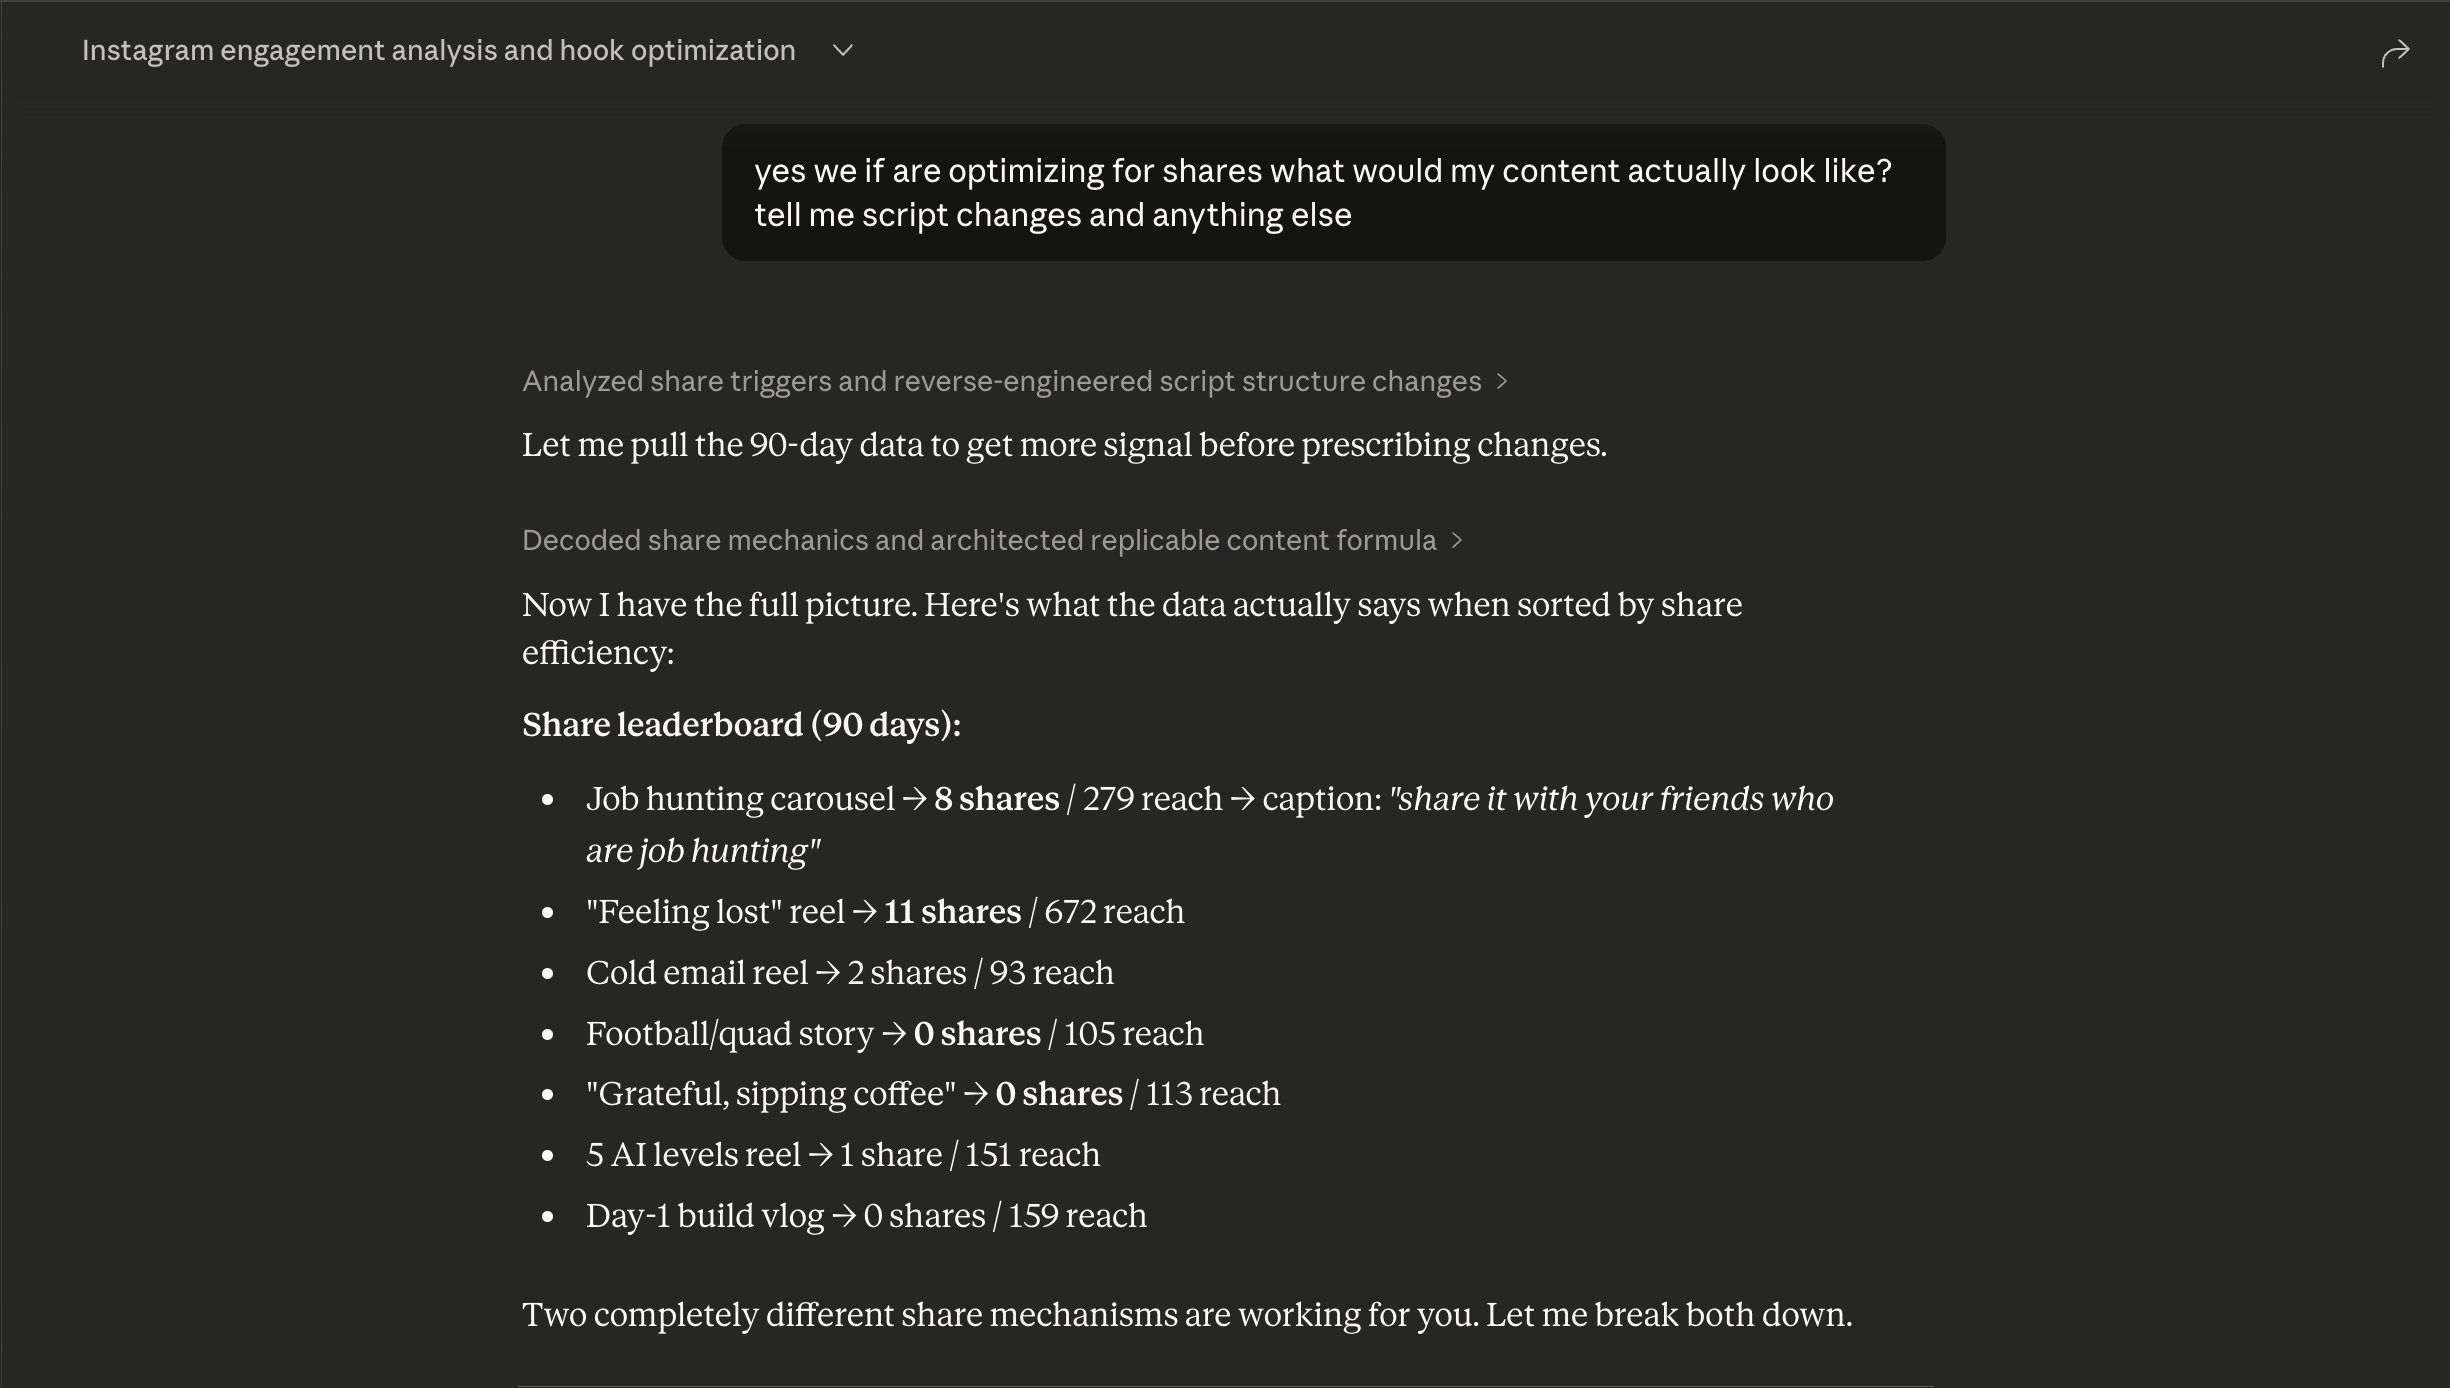Click chevron after 'replicable content formula'
Screen dimensions: 2450x1388
click(x=1457, y=540)
